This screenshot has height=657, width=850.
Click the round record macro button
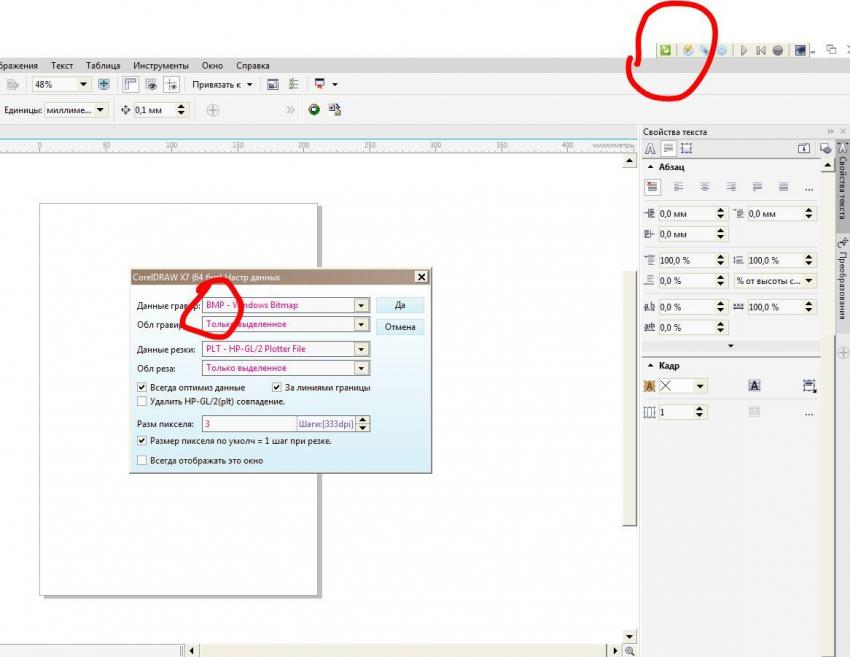tap(777, 50)
